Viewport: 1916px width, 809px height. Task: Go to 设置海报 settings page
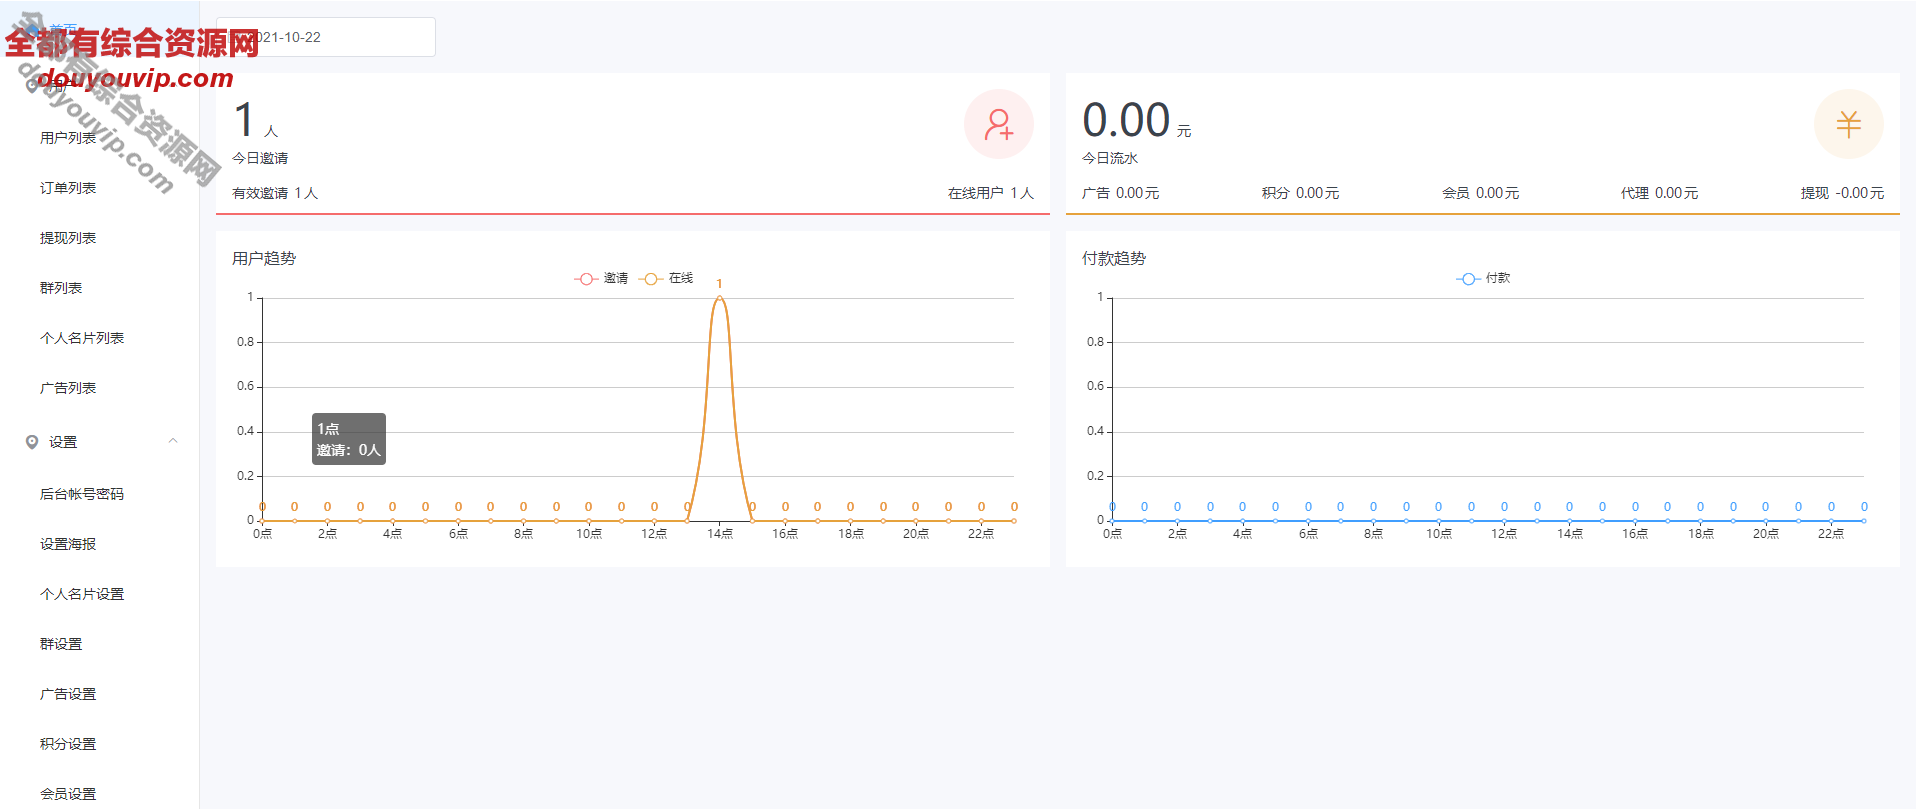click(x=68, y=544)
